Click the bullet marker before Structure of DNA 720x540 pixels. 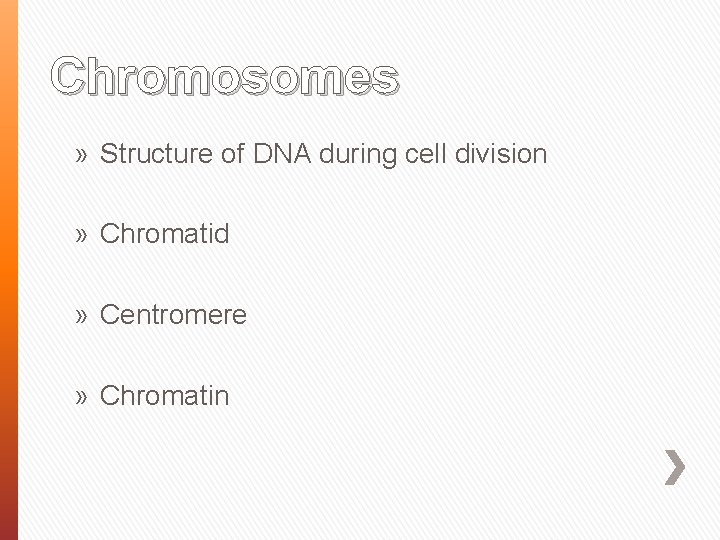point(82,155)
